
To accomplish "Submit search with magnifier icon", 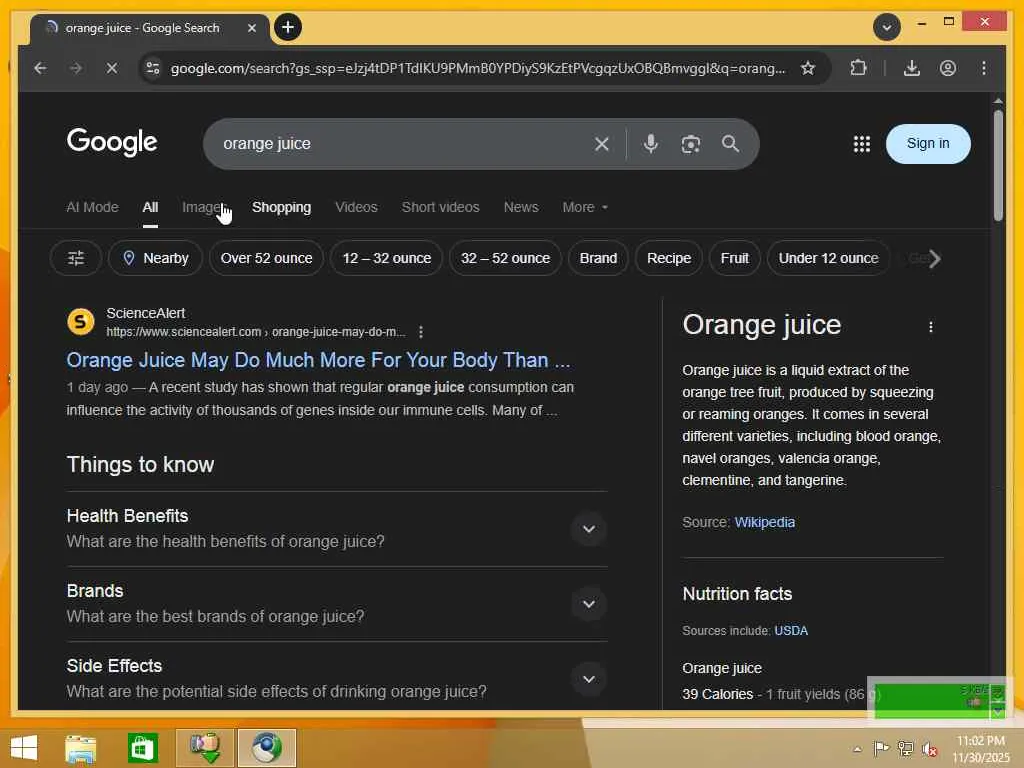I will point(730,144).
